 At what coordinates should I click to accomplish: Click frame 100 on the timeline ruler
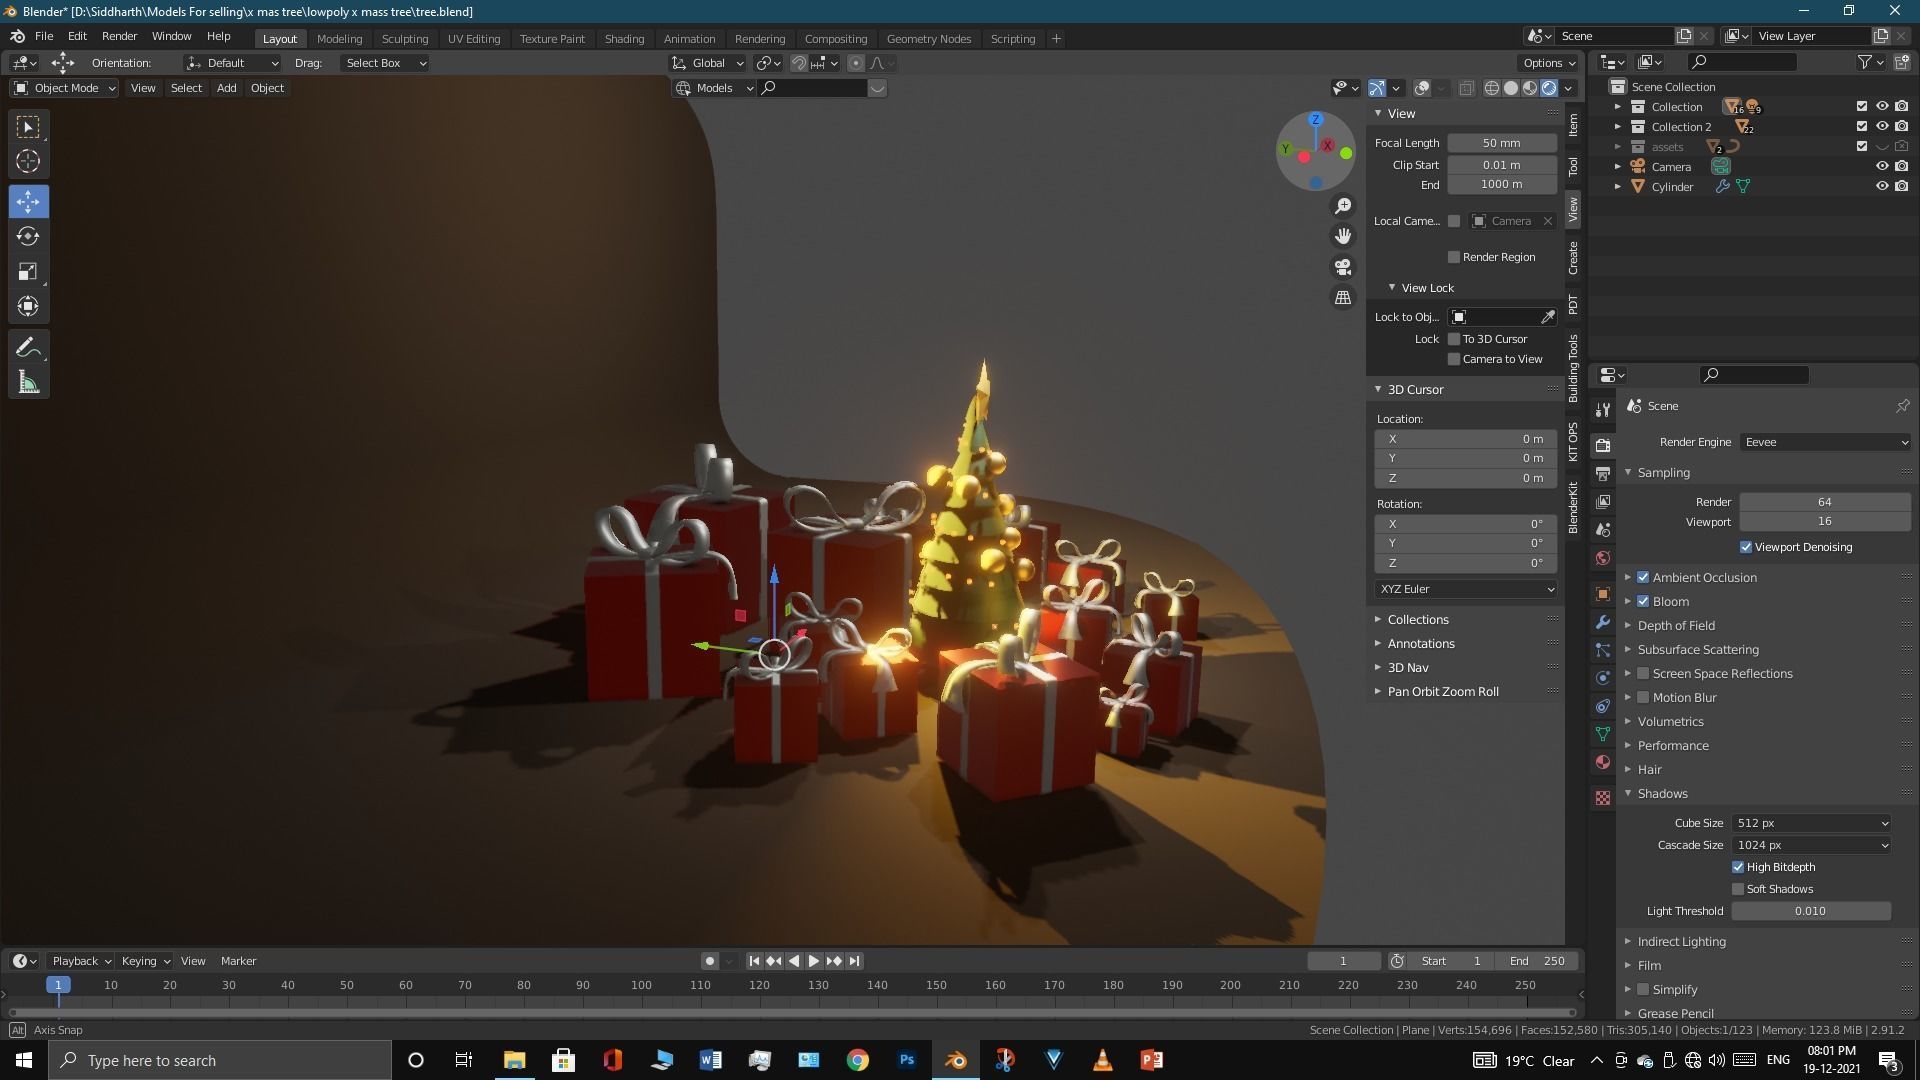(641, 985)
